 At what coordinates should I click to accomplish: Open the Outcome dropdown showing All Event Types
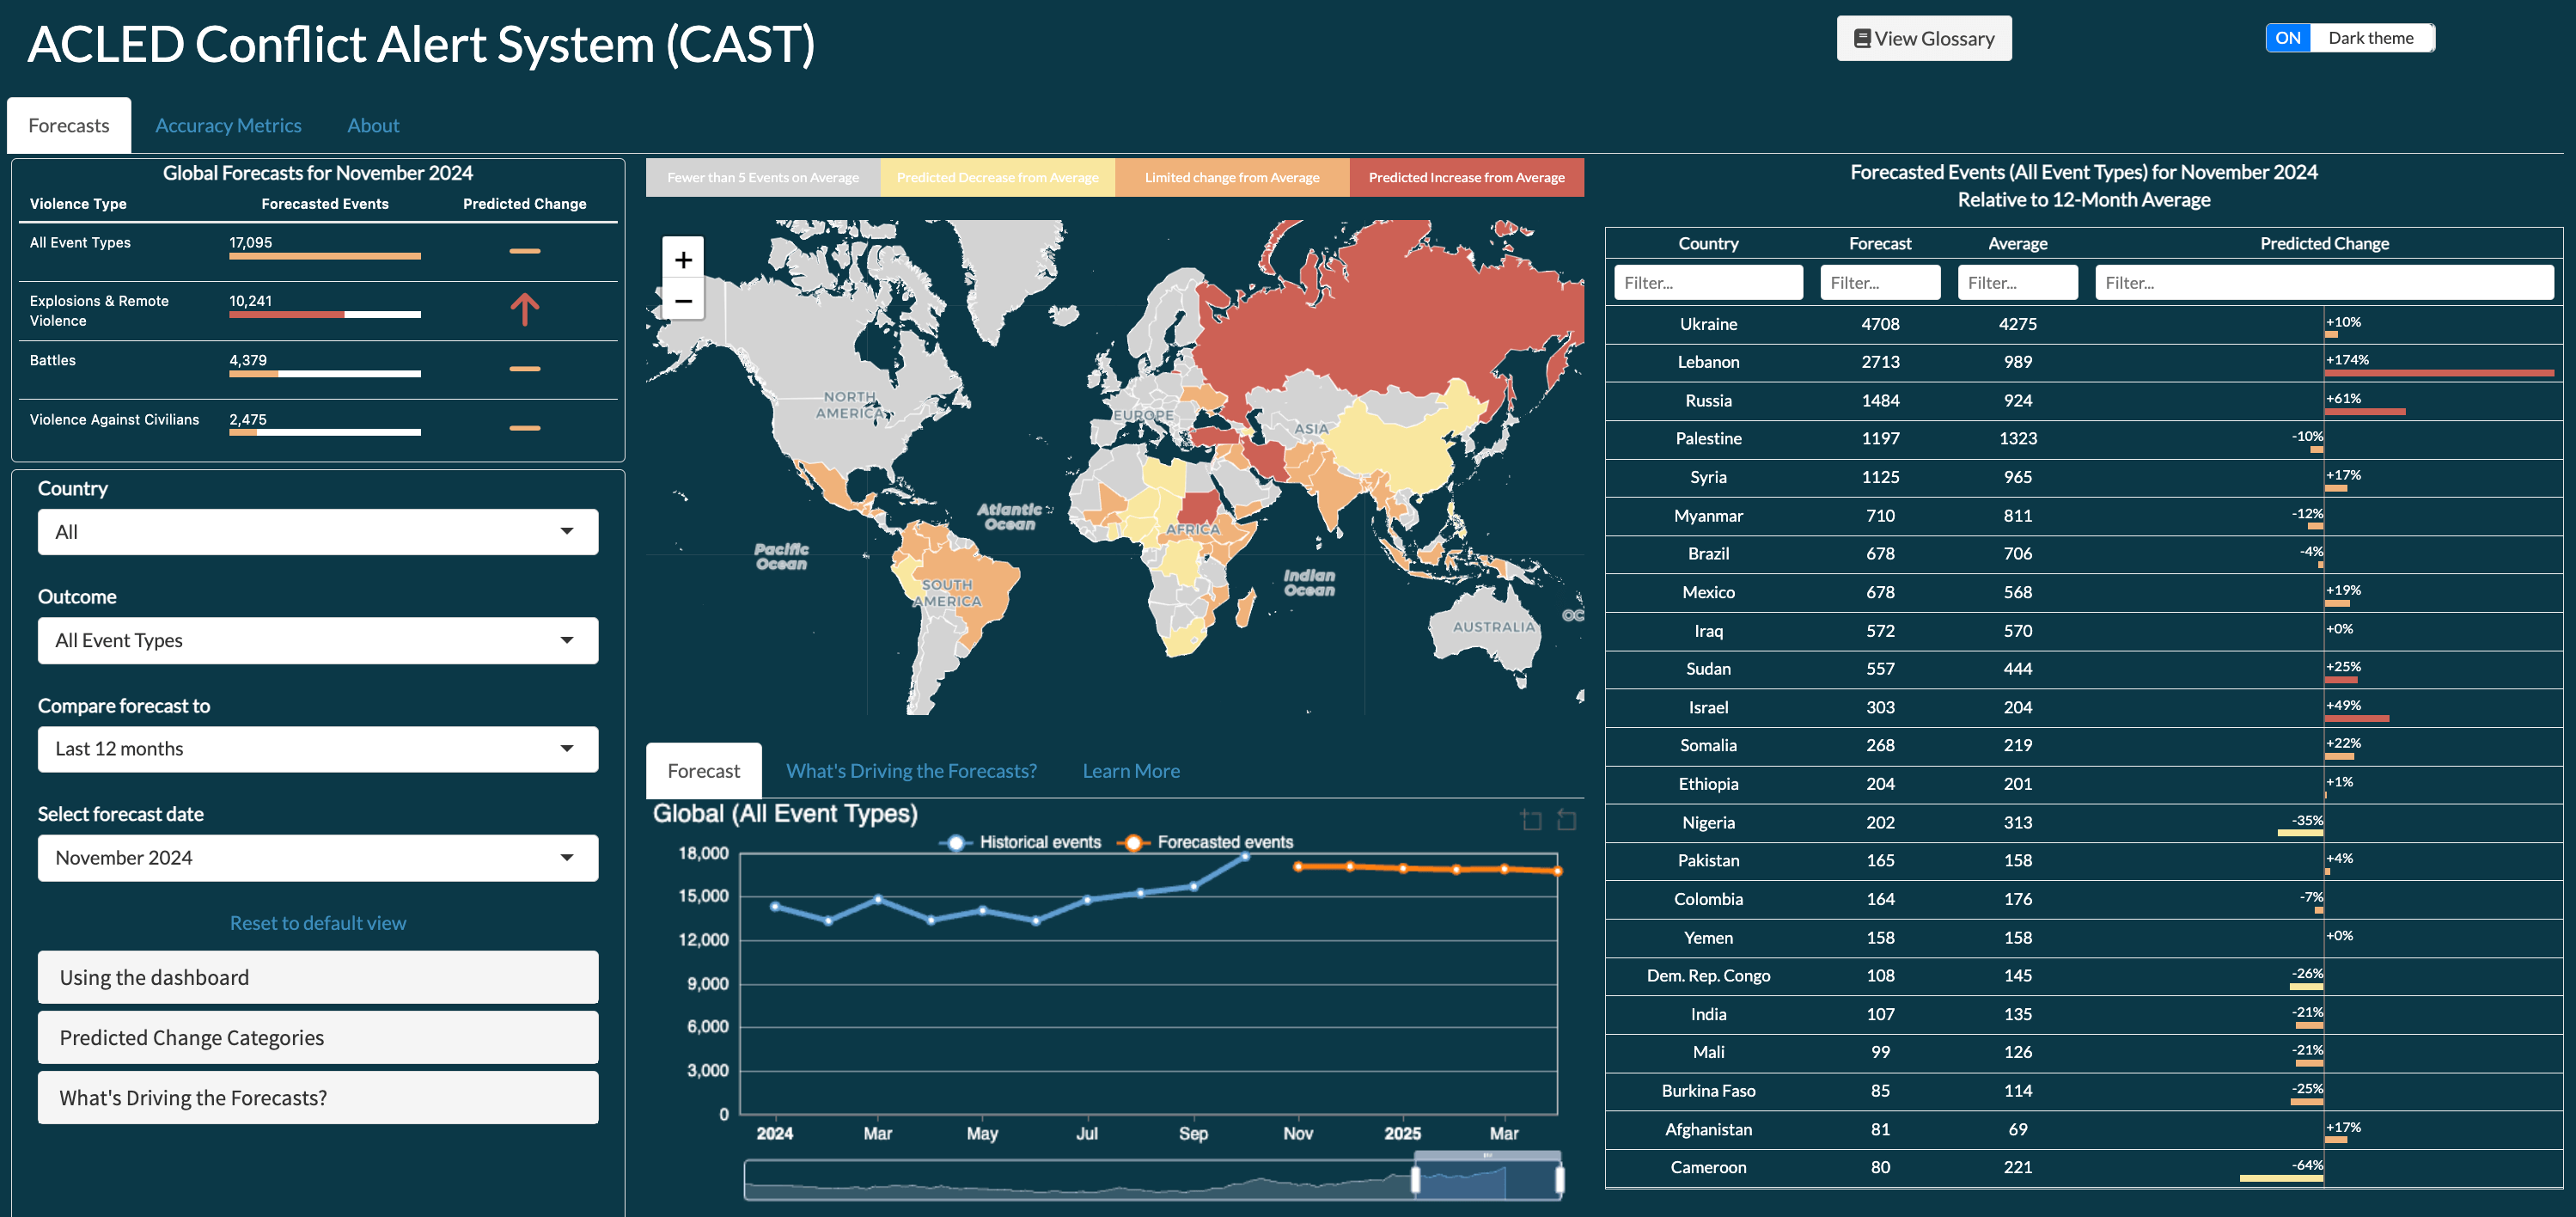318,640
